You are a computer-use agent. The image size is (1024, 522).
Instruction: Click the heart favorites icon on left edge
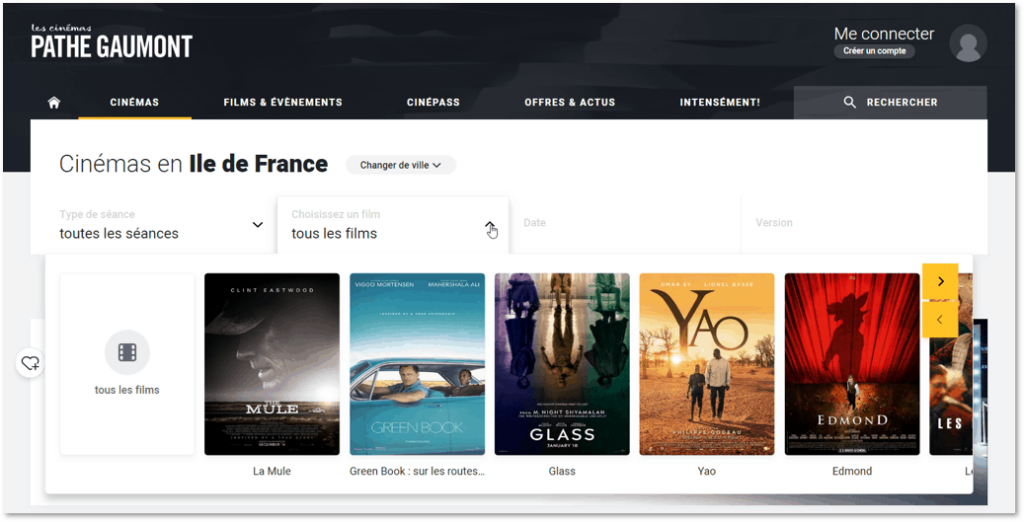pos(31,363)
